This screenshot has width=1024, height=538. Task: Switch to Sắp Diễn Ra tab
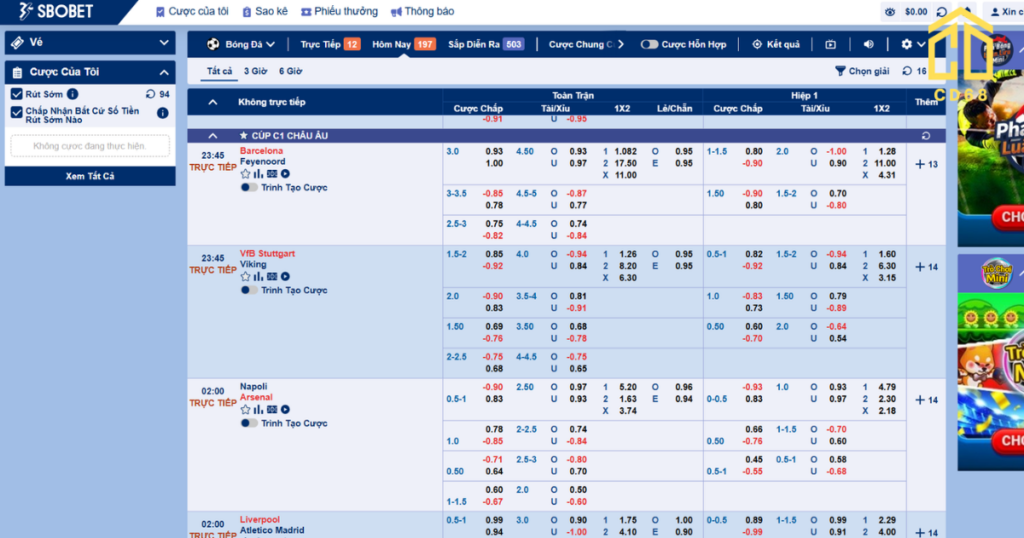[x=485, y=44]
